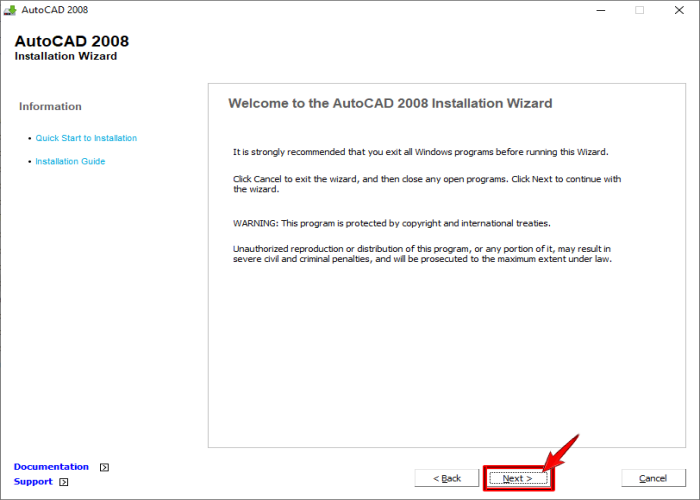Viewport: 700px width, 500px height.
Task: Click the Next button to continue
Action: (x=518, y=478)
